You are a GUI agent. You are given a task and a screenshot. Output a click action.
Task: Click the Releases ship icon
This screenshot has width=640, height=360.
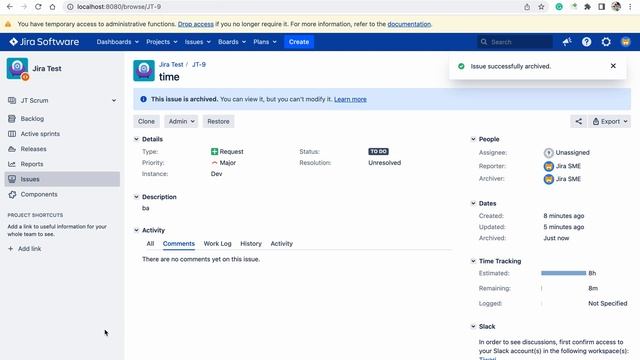click(12, 149)
